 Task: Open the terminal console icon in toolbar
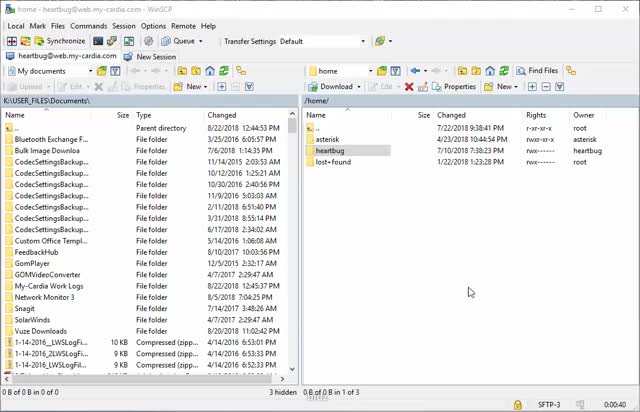pos(98,41)
